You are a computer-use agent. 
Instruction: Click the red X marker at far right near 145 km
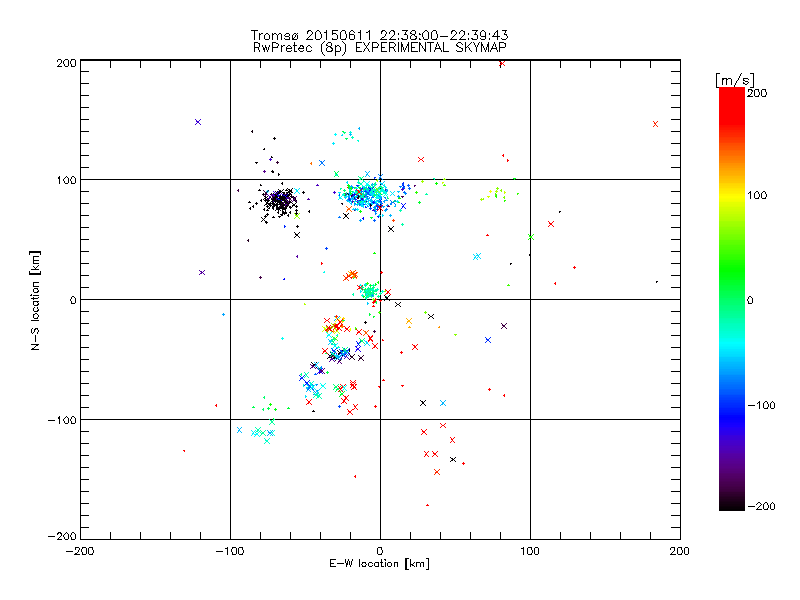tap(656, 124)
